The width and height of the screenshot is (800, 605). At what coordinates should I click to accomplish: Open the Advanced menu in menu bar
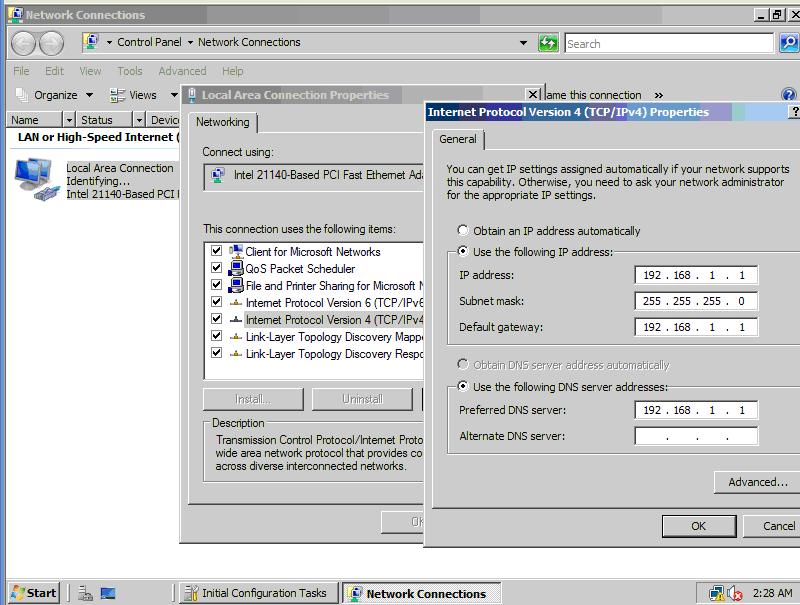[182, 71]
